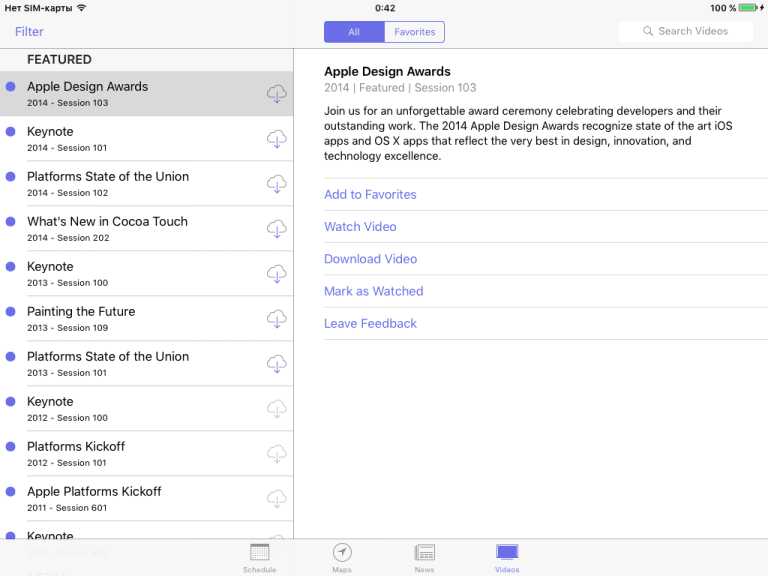Tap cloud download for Apple Platforms Kickoff 2011
Screen dimensions: 768x576
coord(277,499)
